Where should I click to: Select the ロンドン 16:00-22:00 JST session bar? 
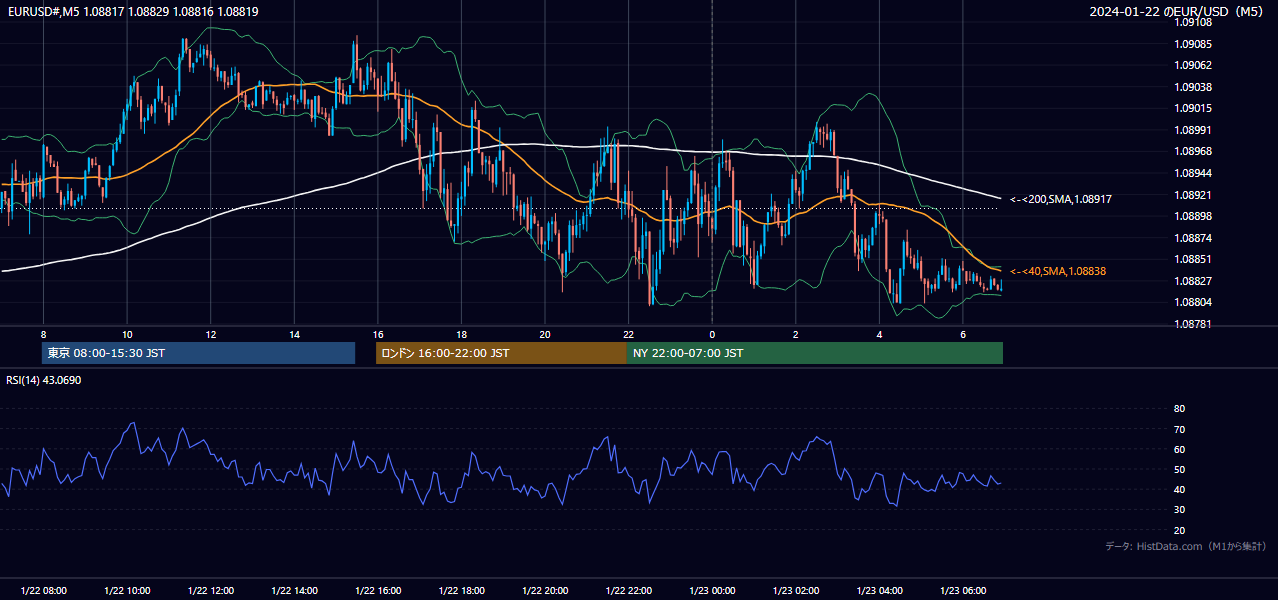pyautogui.click(x=501, y=353)
